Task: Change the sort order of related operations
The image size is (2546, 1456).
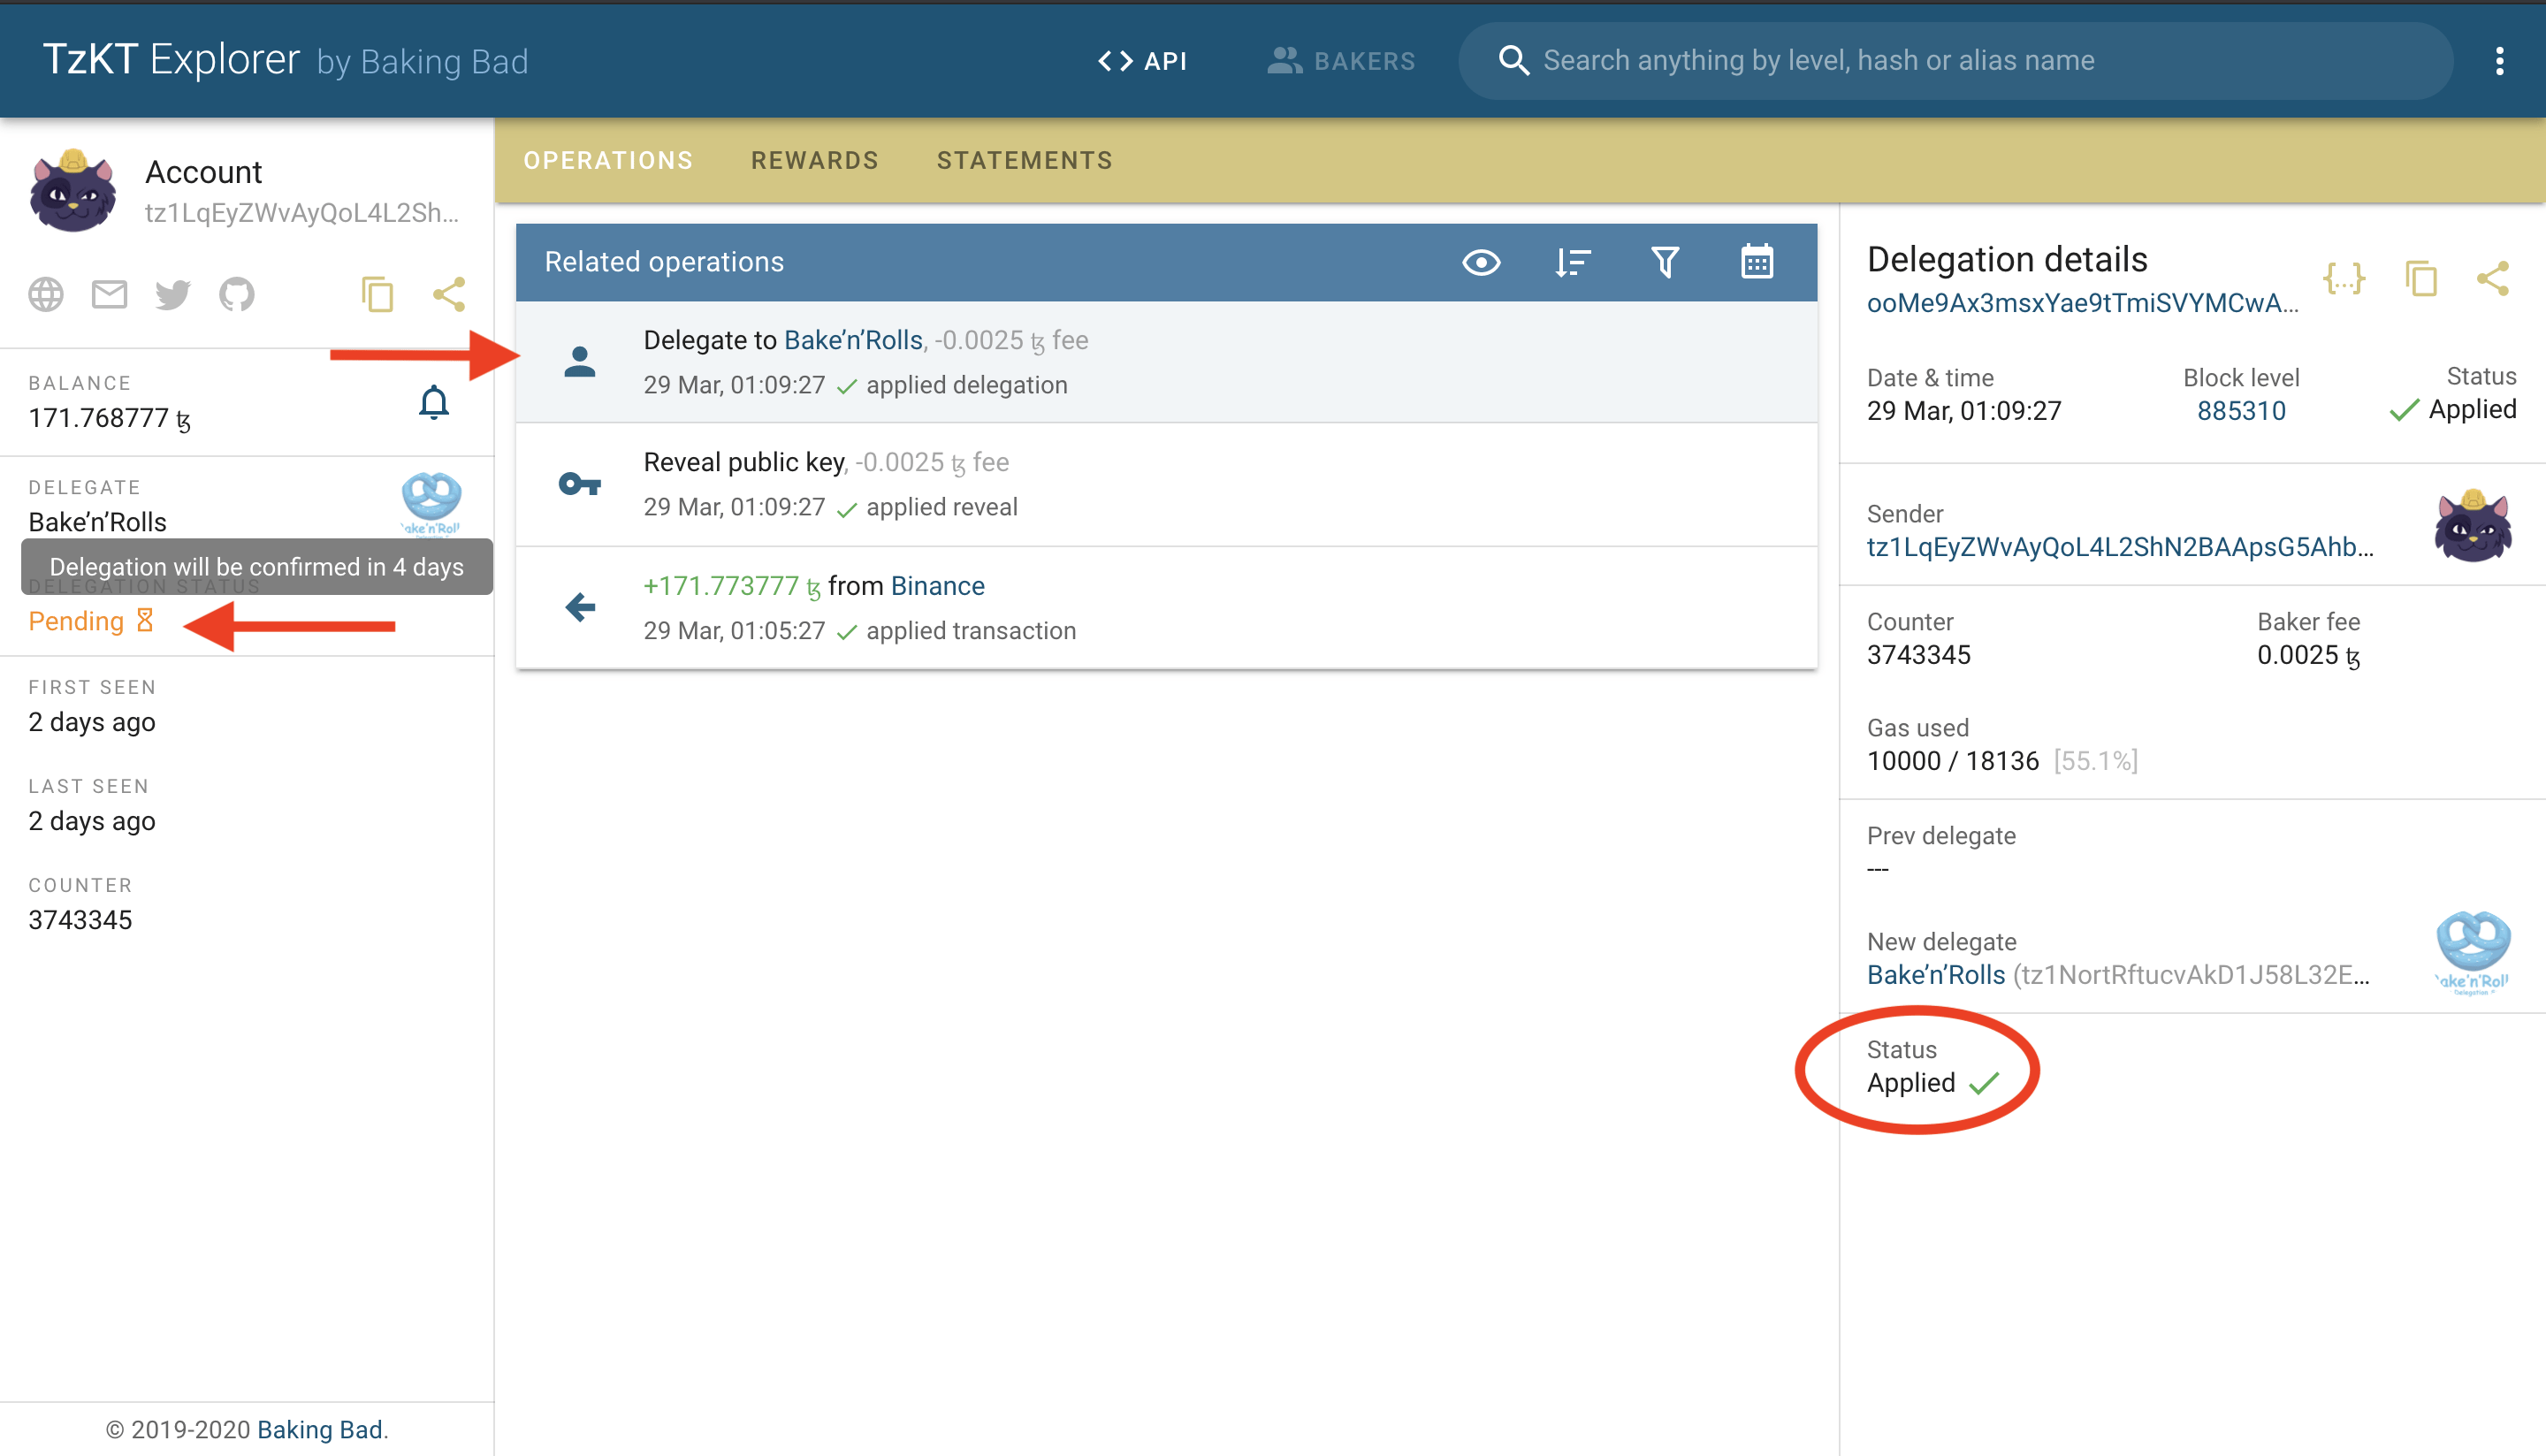Action: pos(1573,262)
